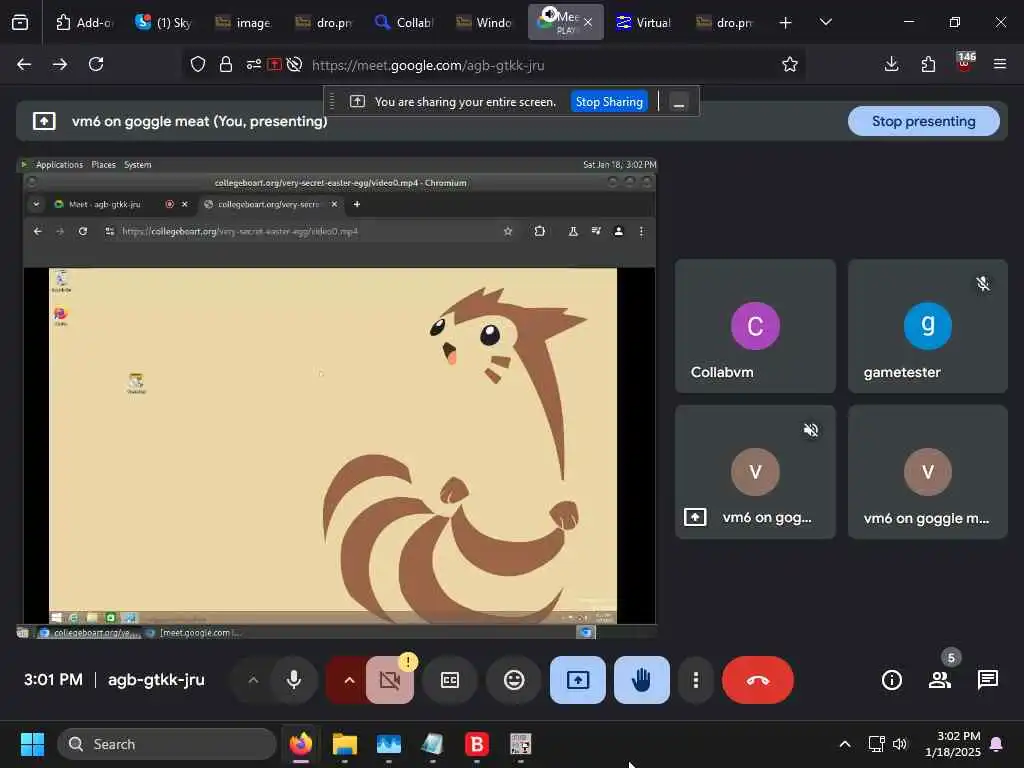Open the red B app in taskbar

click(x=477, y=744)
